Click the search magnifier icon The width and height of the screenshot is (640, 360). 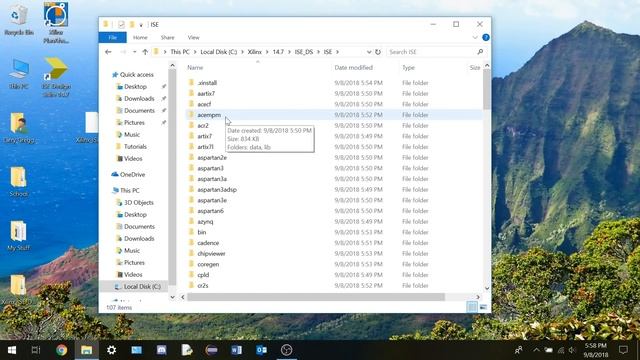tap(480, 52)
